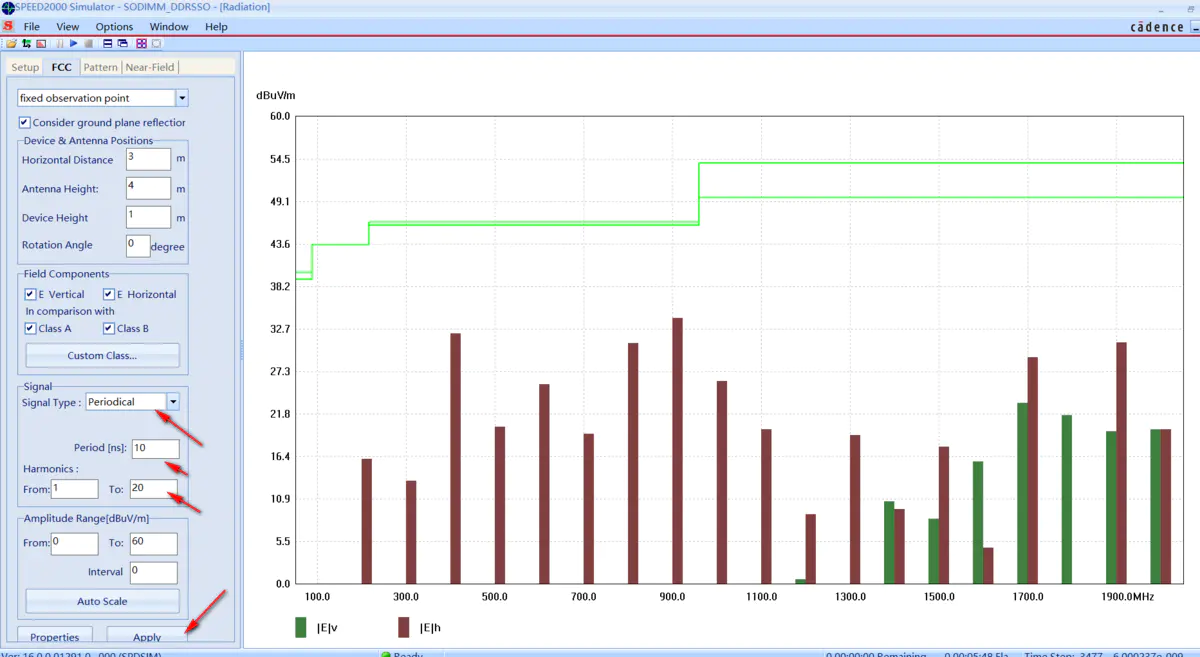Click the green arrows layout icon in toolbar

[x=26, y=44]
